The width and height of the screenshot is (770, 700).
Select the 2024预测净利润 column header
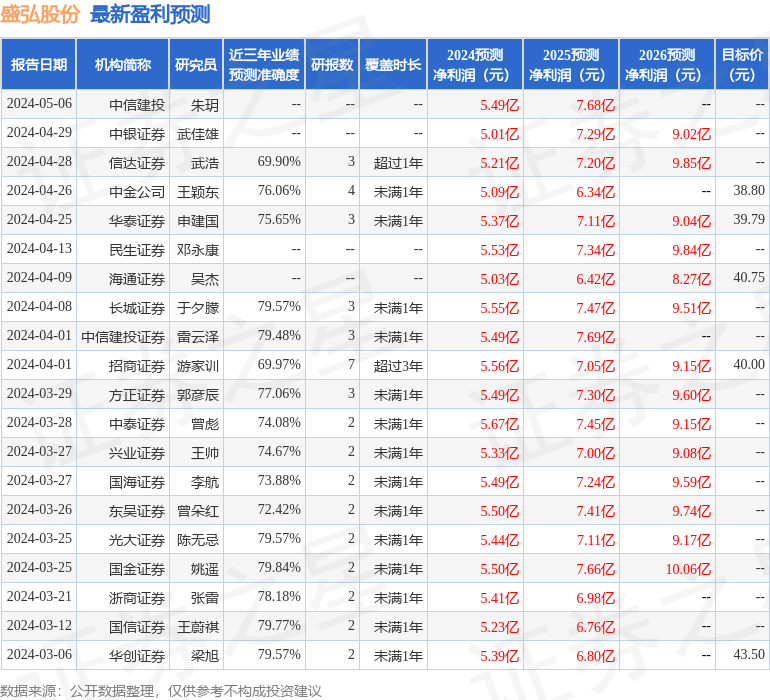tap(475, 64)
